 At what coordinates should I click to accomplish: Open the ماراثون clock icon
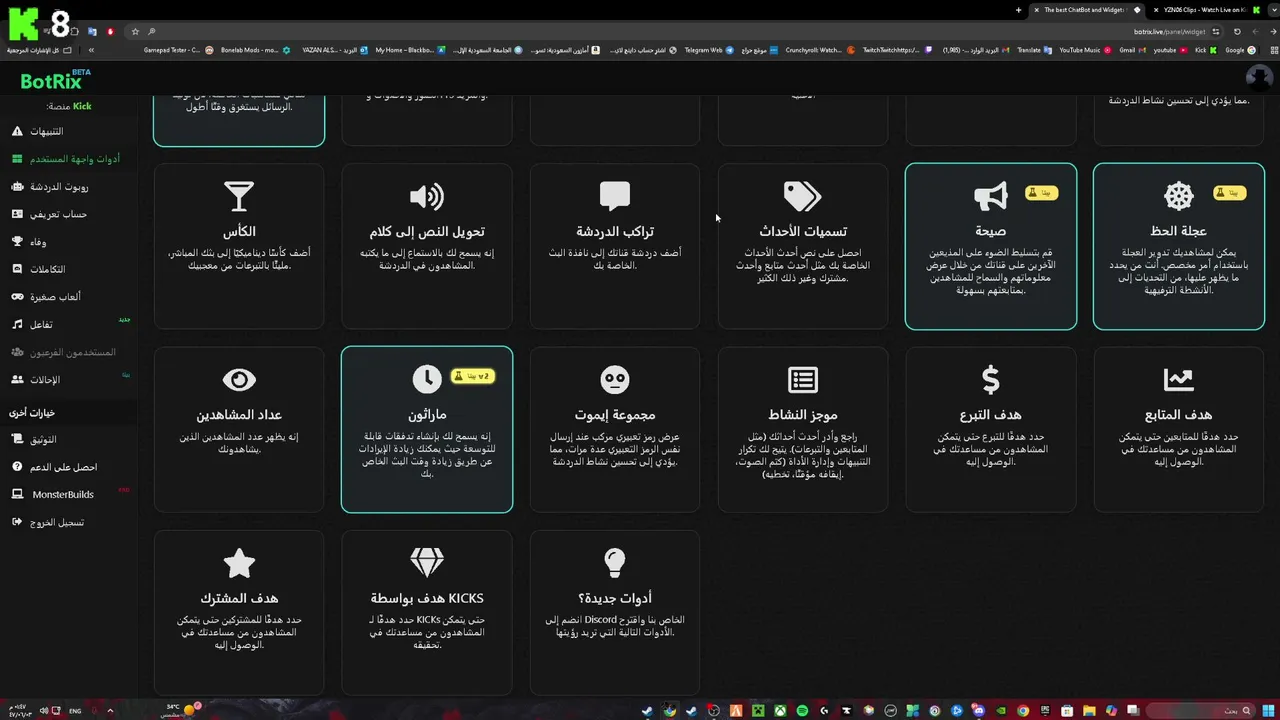(x=427, y=379)
